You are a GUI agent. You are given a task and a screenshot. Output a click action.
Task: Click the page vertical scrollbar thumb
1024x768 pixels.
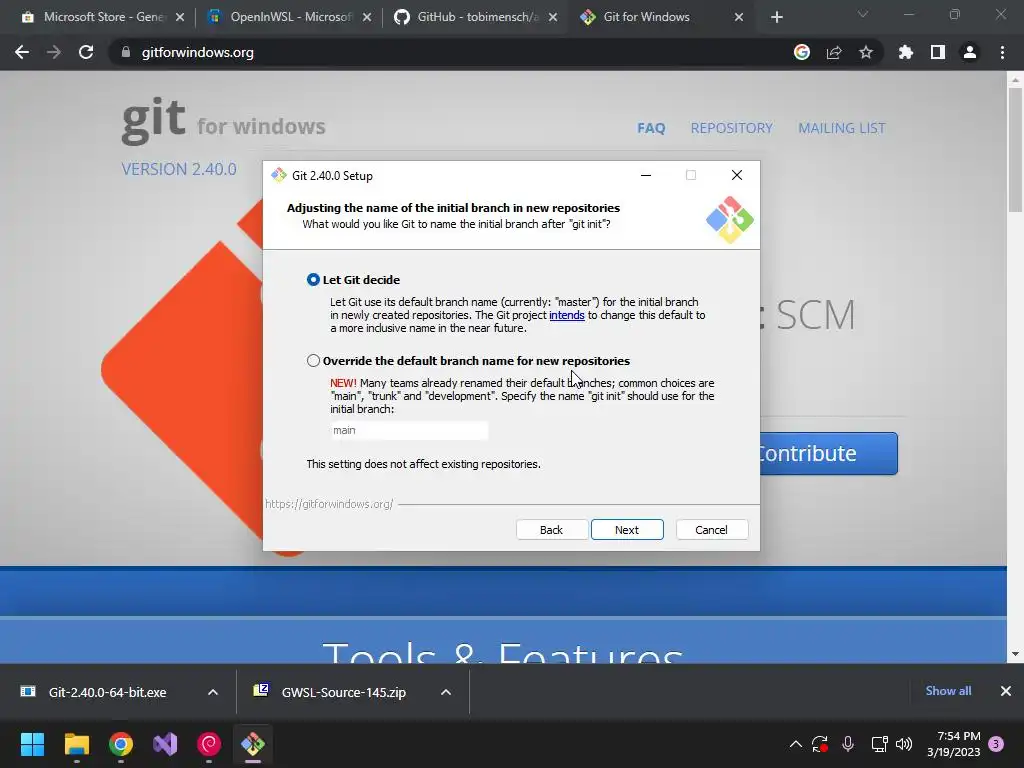1015,150
